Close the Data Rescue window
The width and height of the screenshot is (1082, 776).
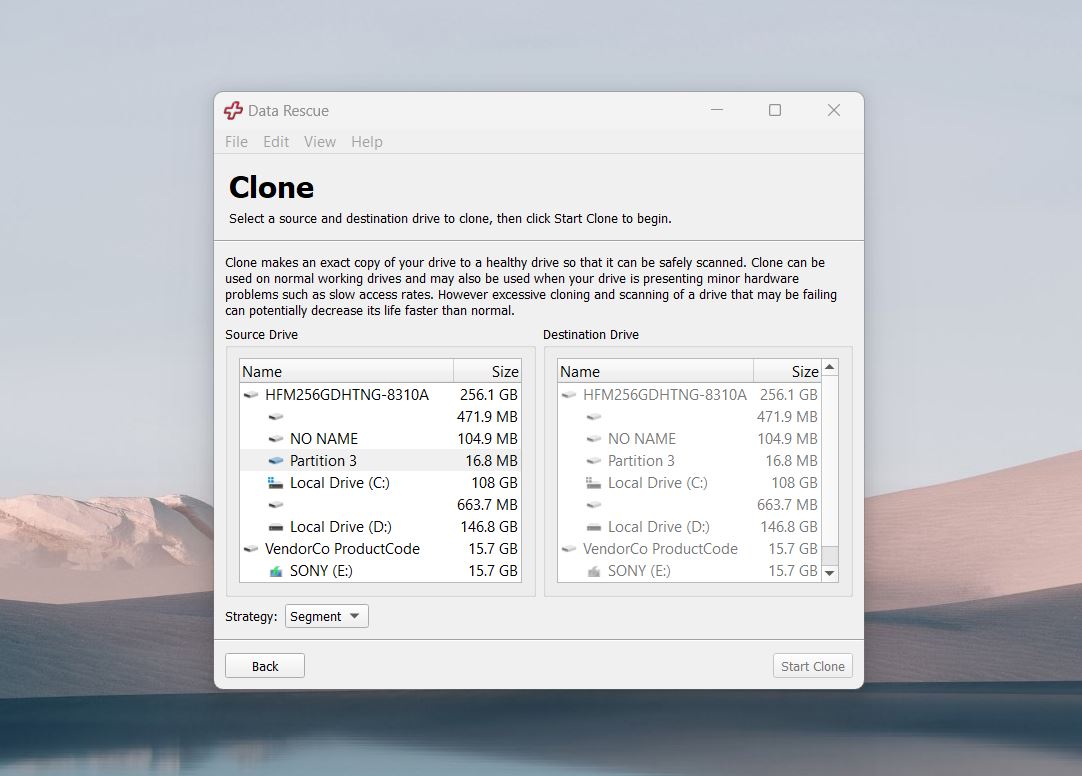(834, 110)
